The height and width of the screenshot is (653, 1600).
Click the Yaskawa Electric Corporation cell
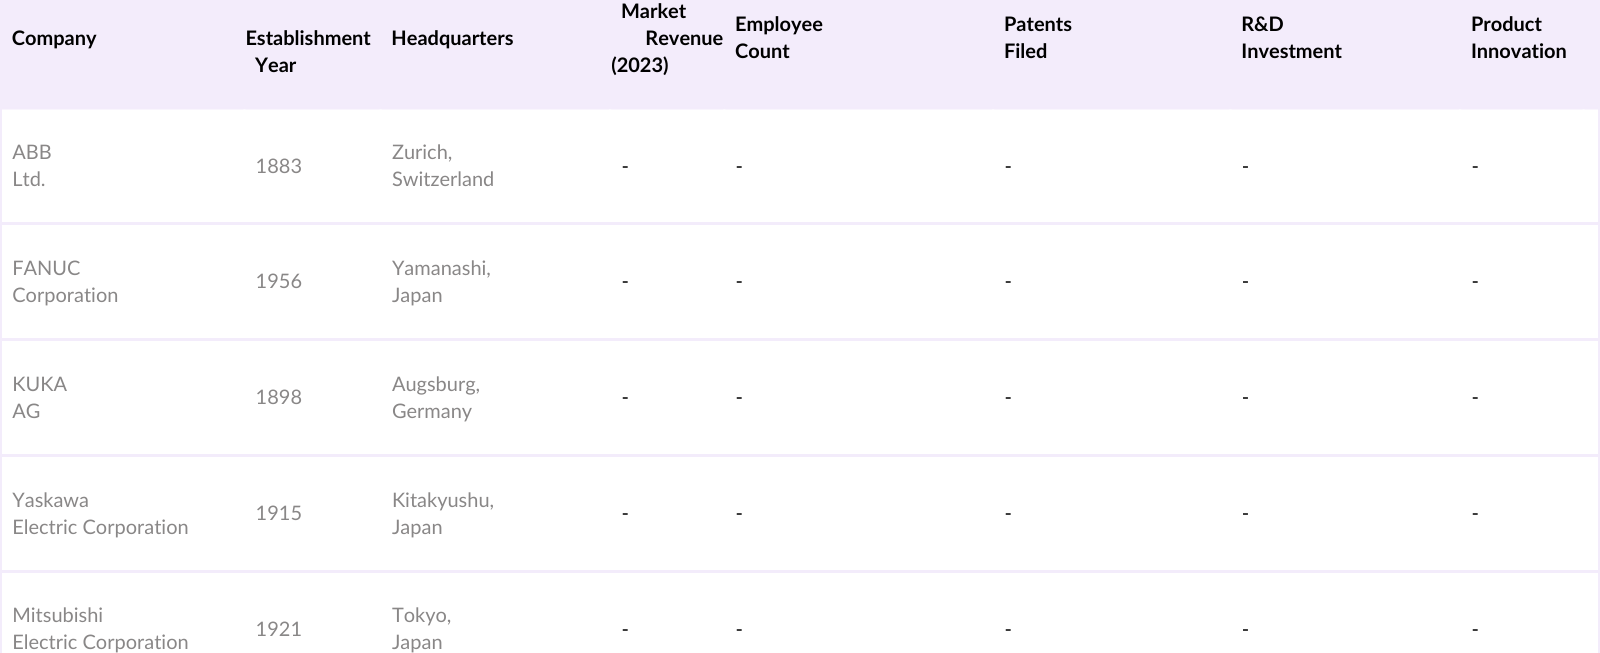coord(100,514)
